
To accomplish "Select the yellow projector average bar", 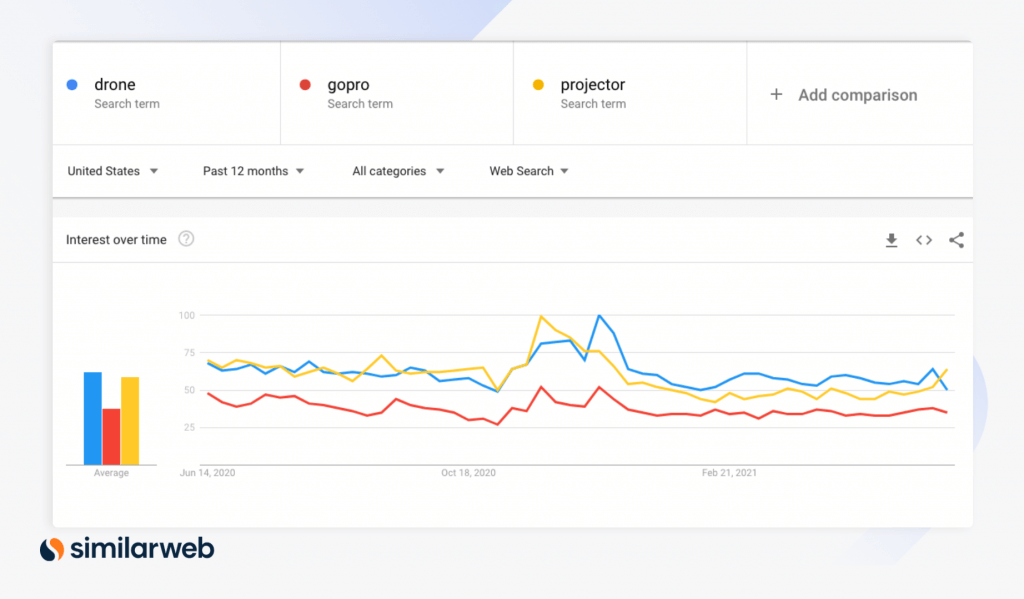I will [x=130, y=421].
